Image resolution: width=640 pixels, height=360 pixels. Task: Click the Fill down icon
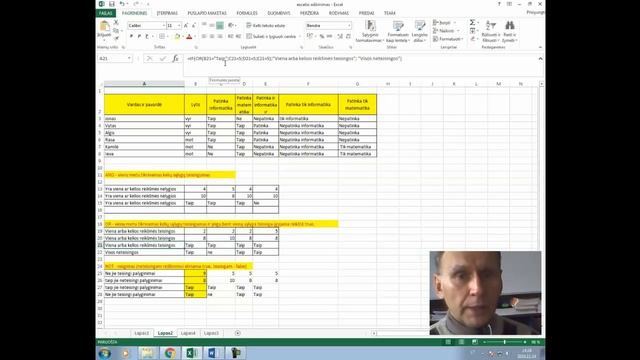(x=472, y=31)
